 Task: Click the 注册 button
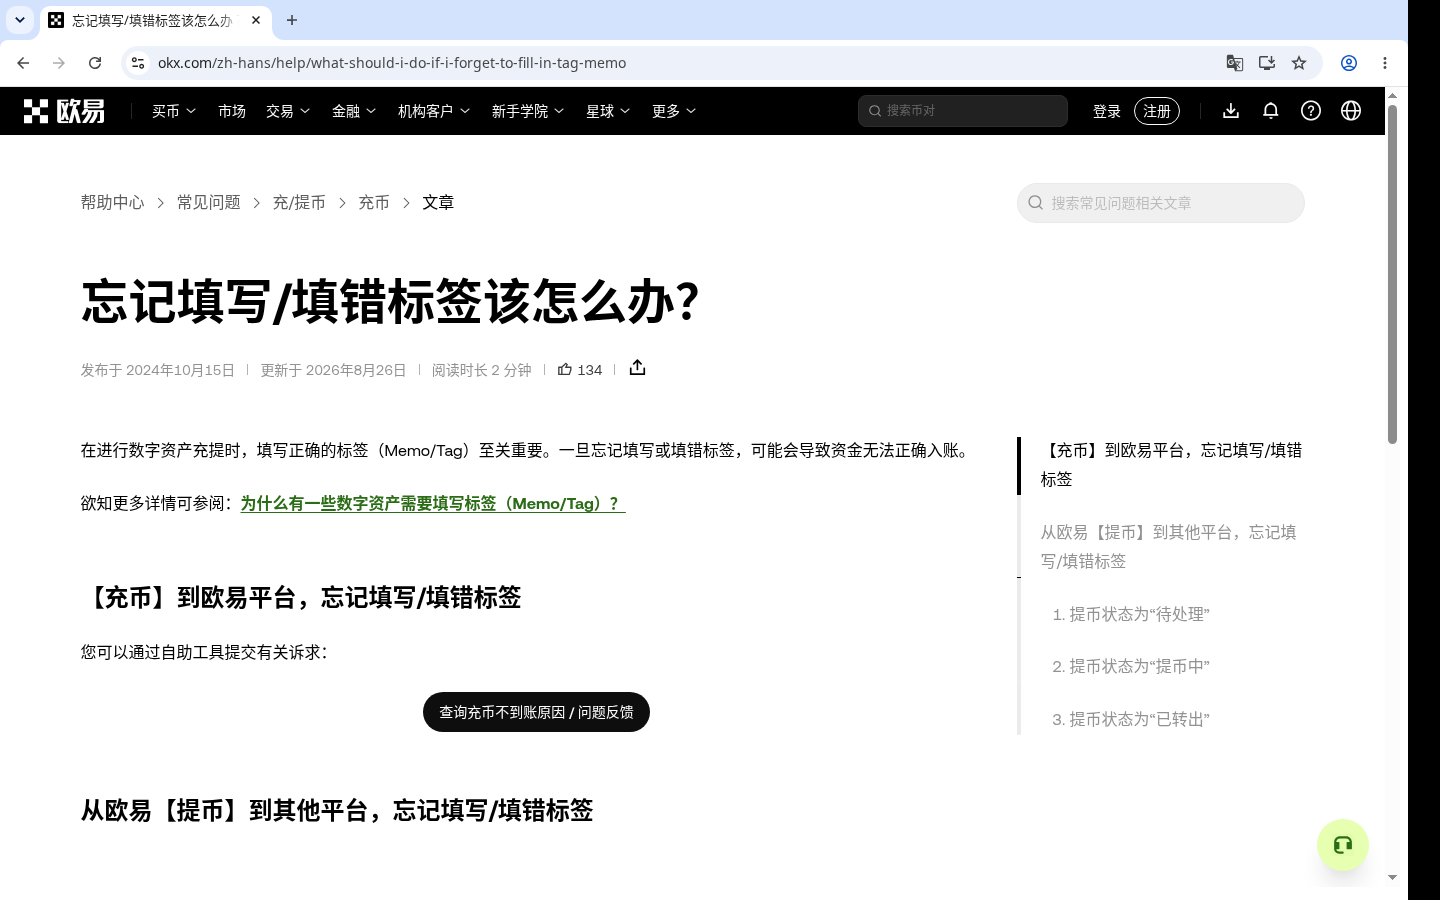click(1157, 111)
